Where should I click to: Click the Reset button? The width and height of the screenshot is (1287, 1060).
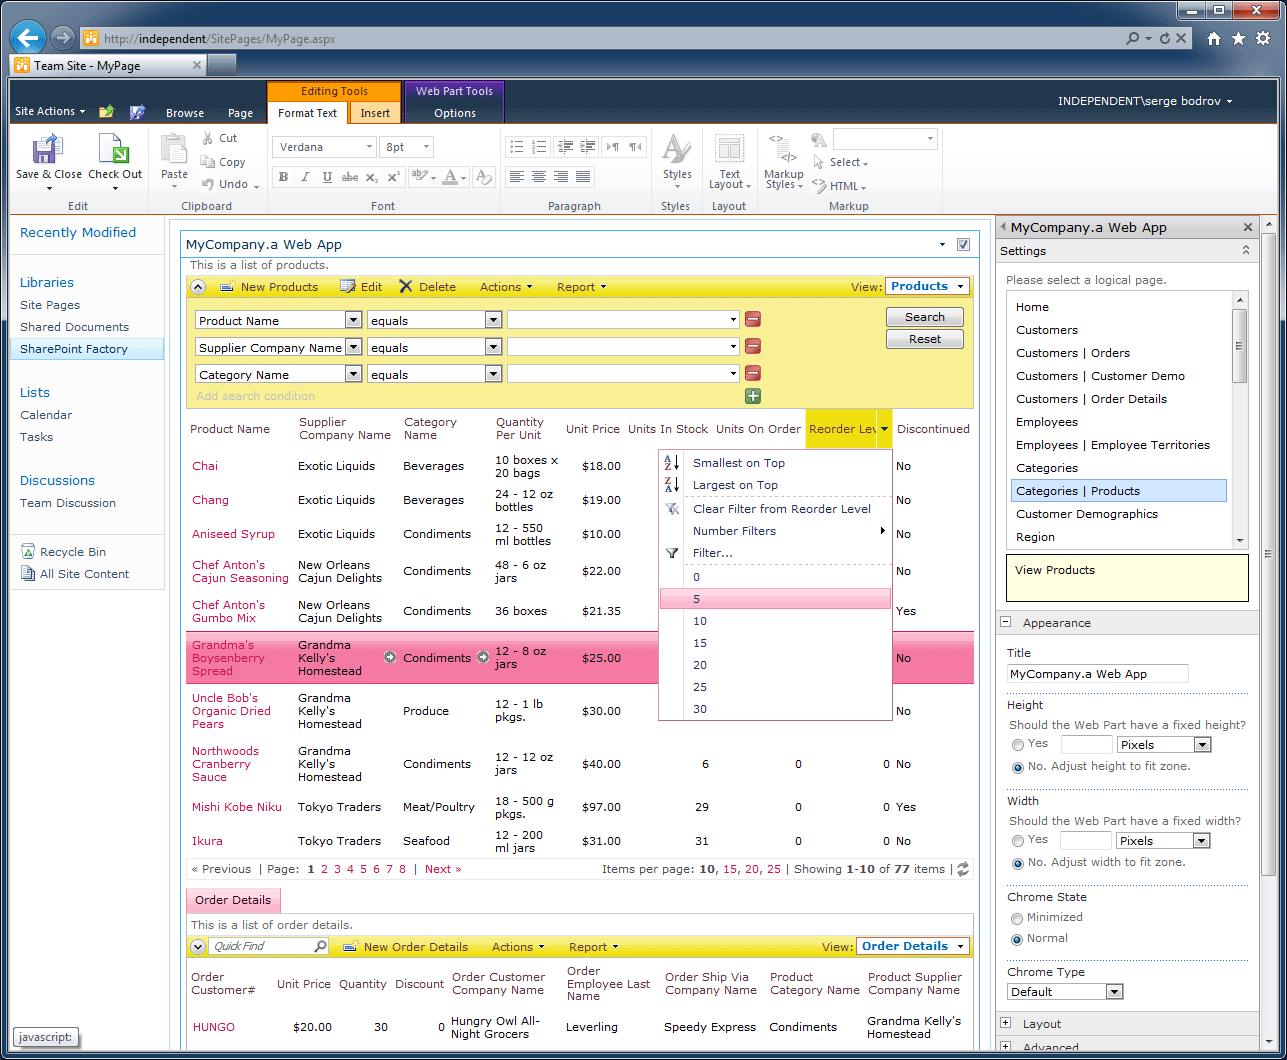point(925,339)
